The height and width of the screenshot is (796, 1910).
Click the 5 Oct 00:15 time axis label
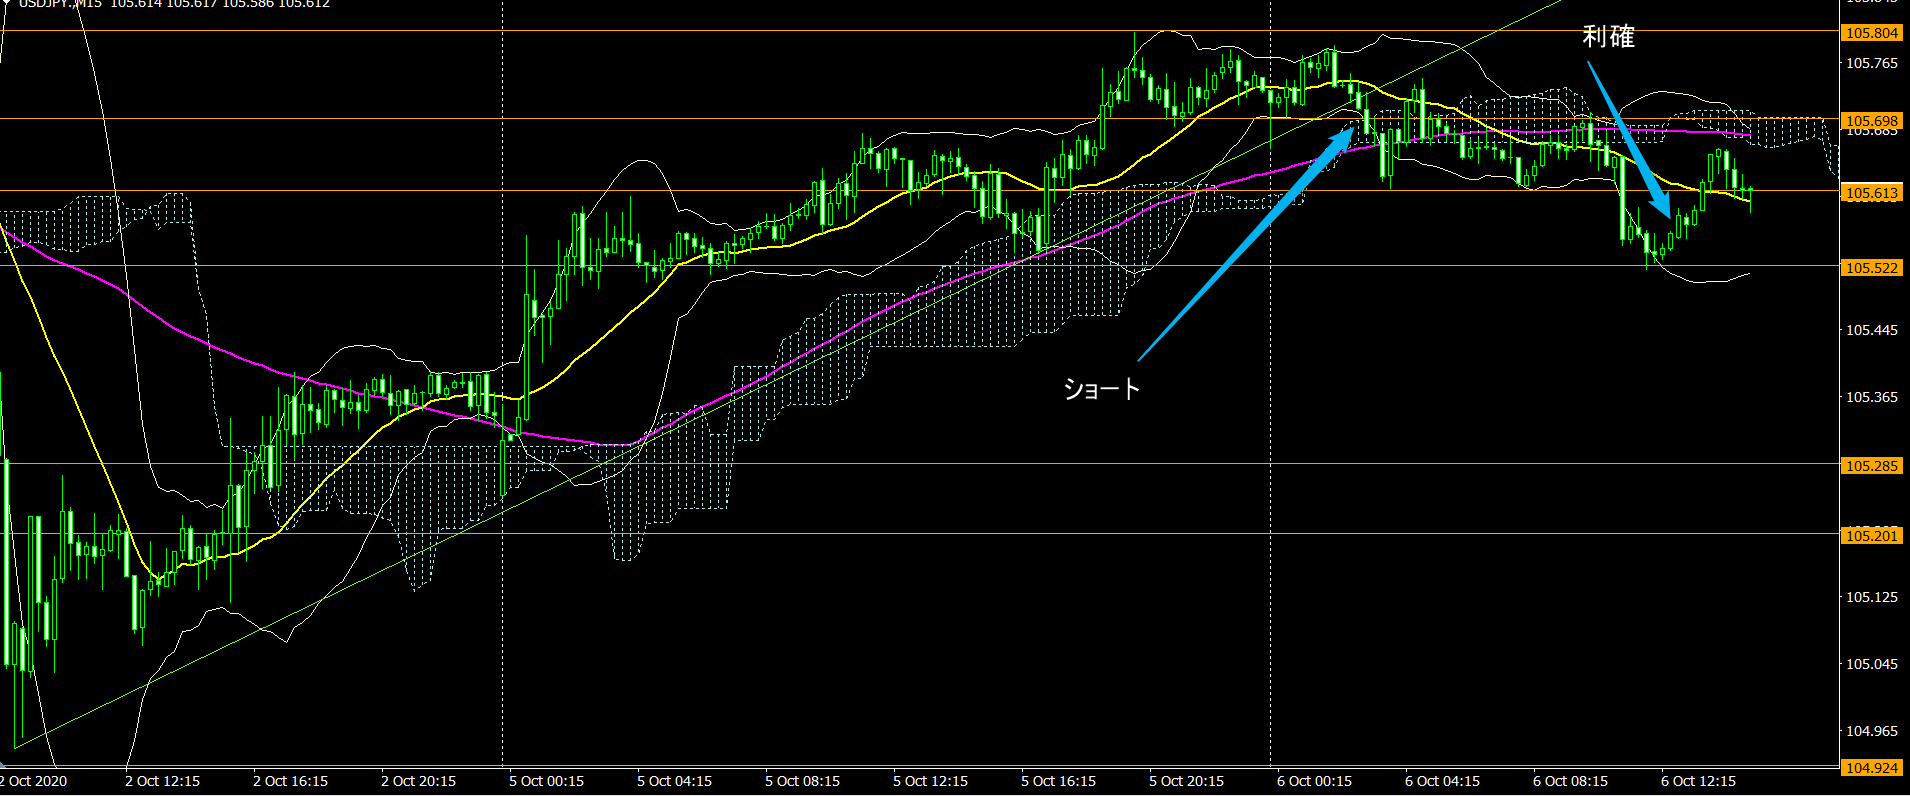click(x=546, y=781)
